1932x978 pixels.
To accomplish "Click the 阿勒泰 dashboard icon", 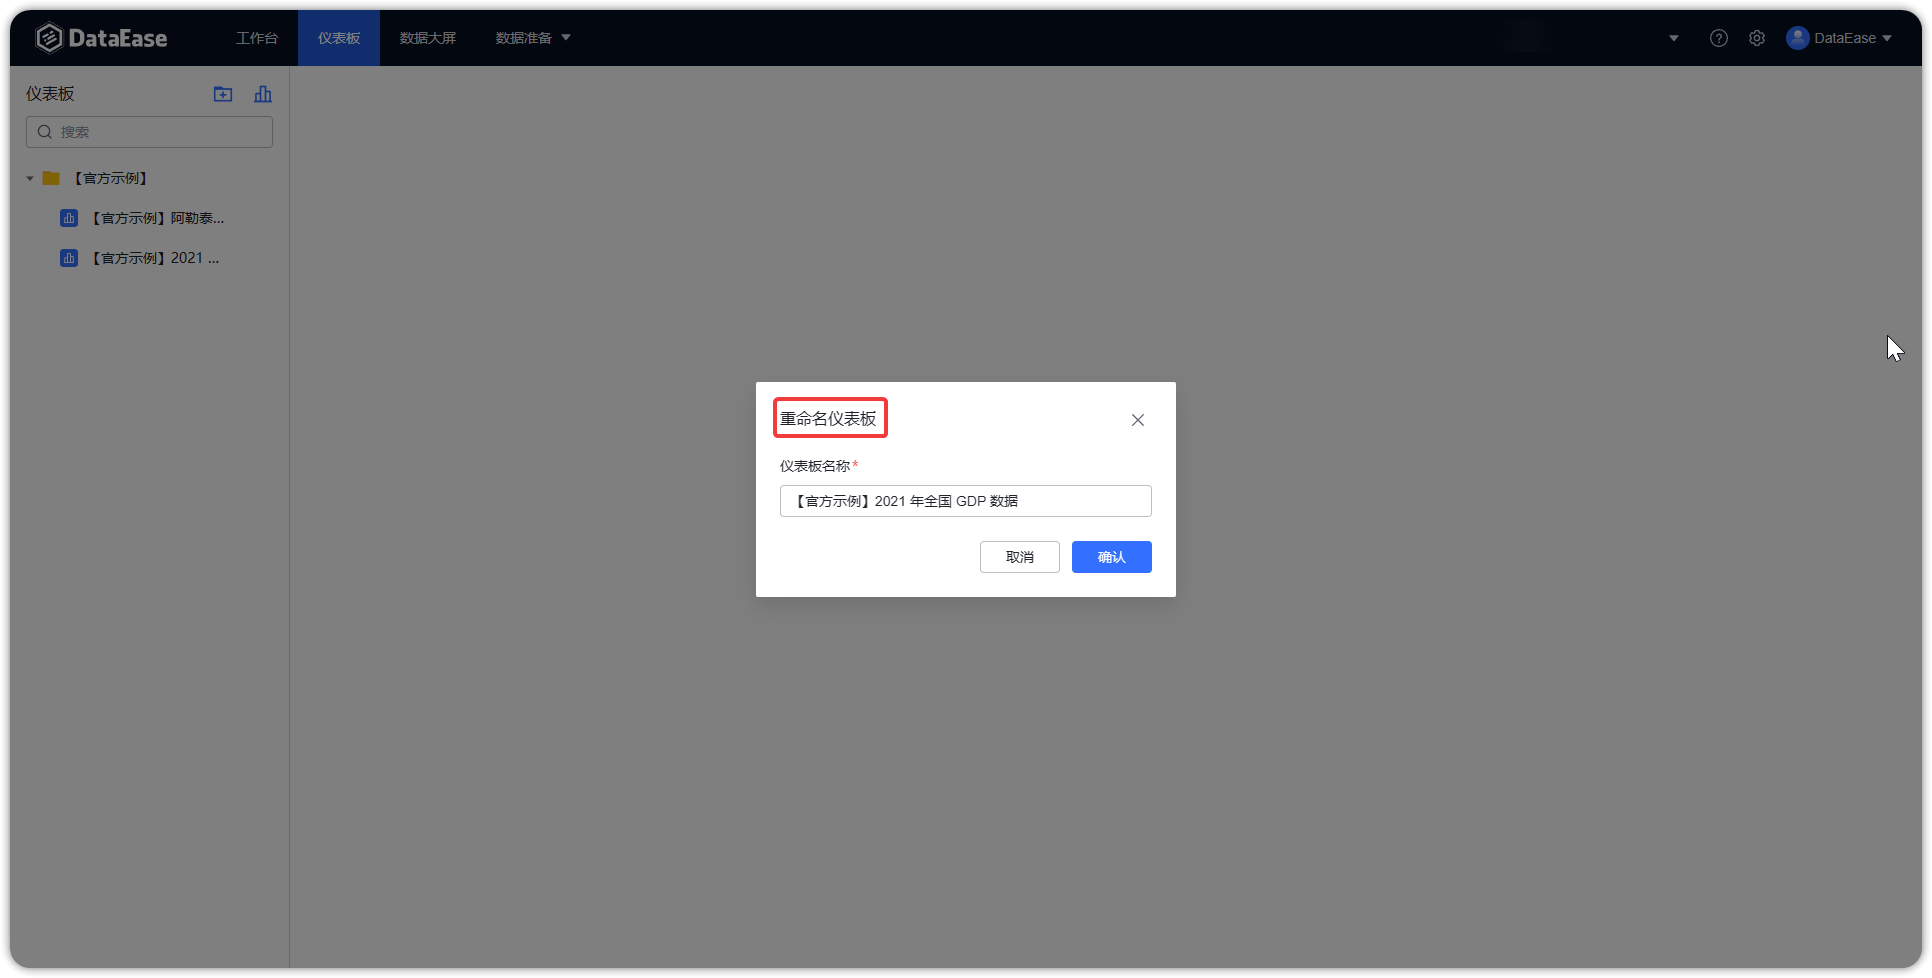I will (69, 218).
